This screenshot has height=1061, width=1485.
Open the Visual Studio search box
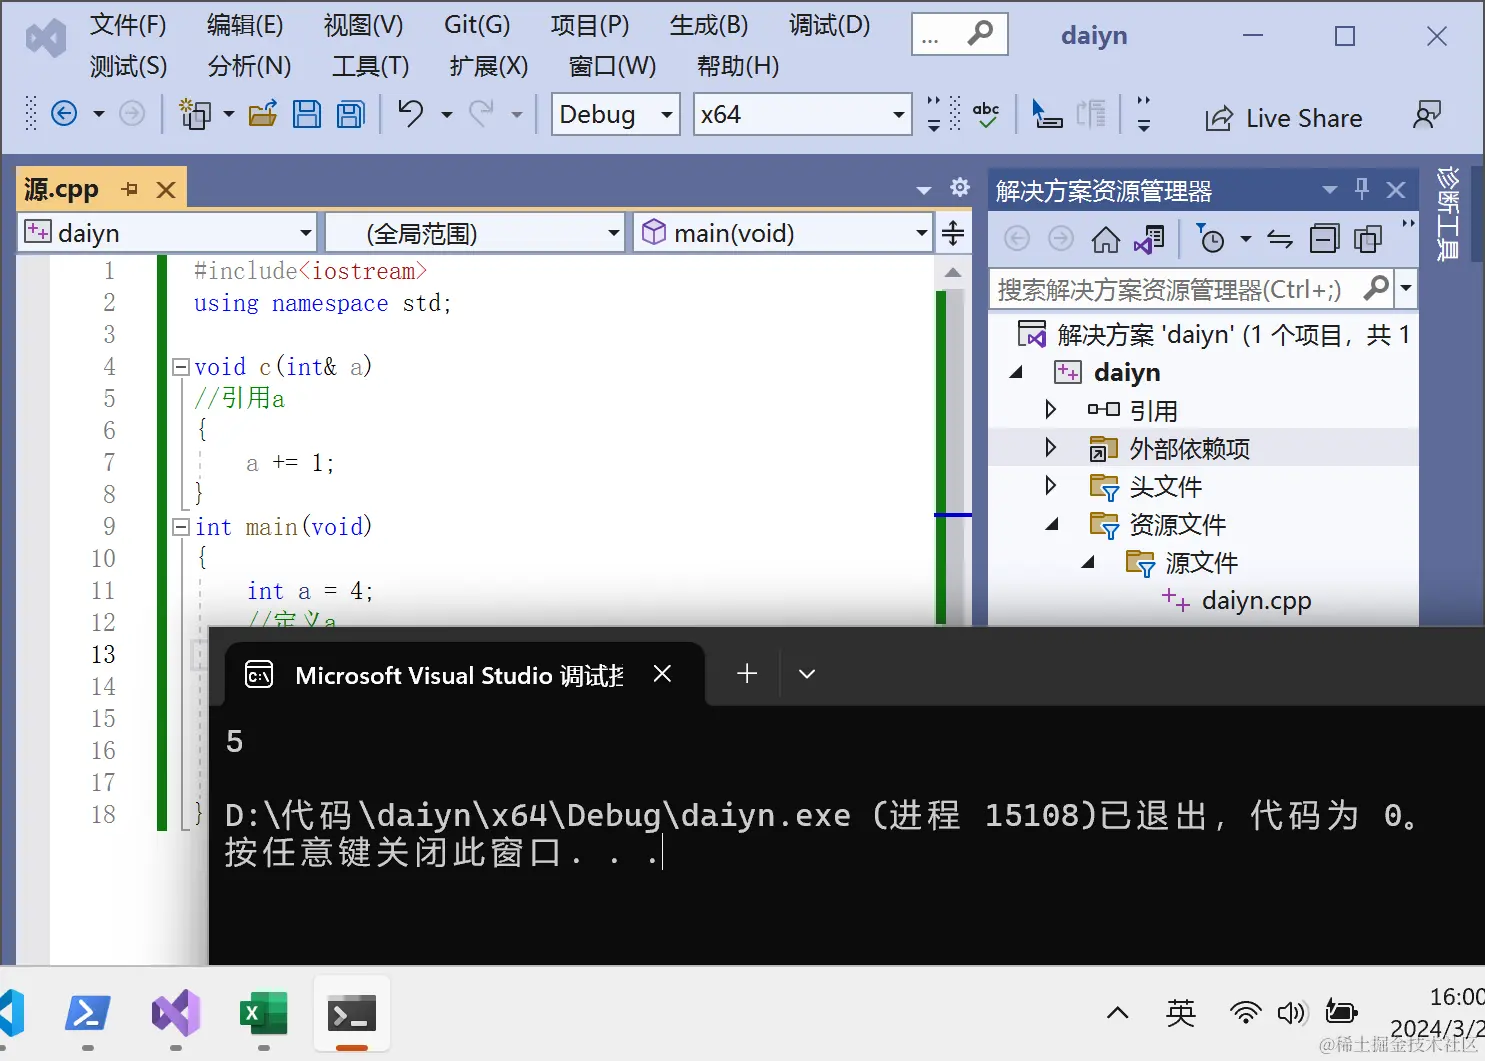point(960,35)
